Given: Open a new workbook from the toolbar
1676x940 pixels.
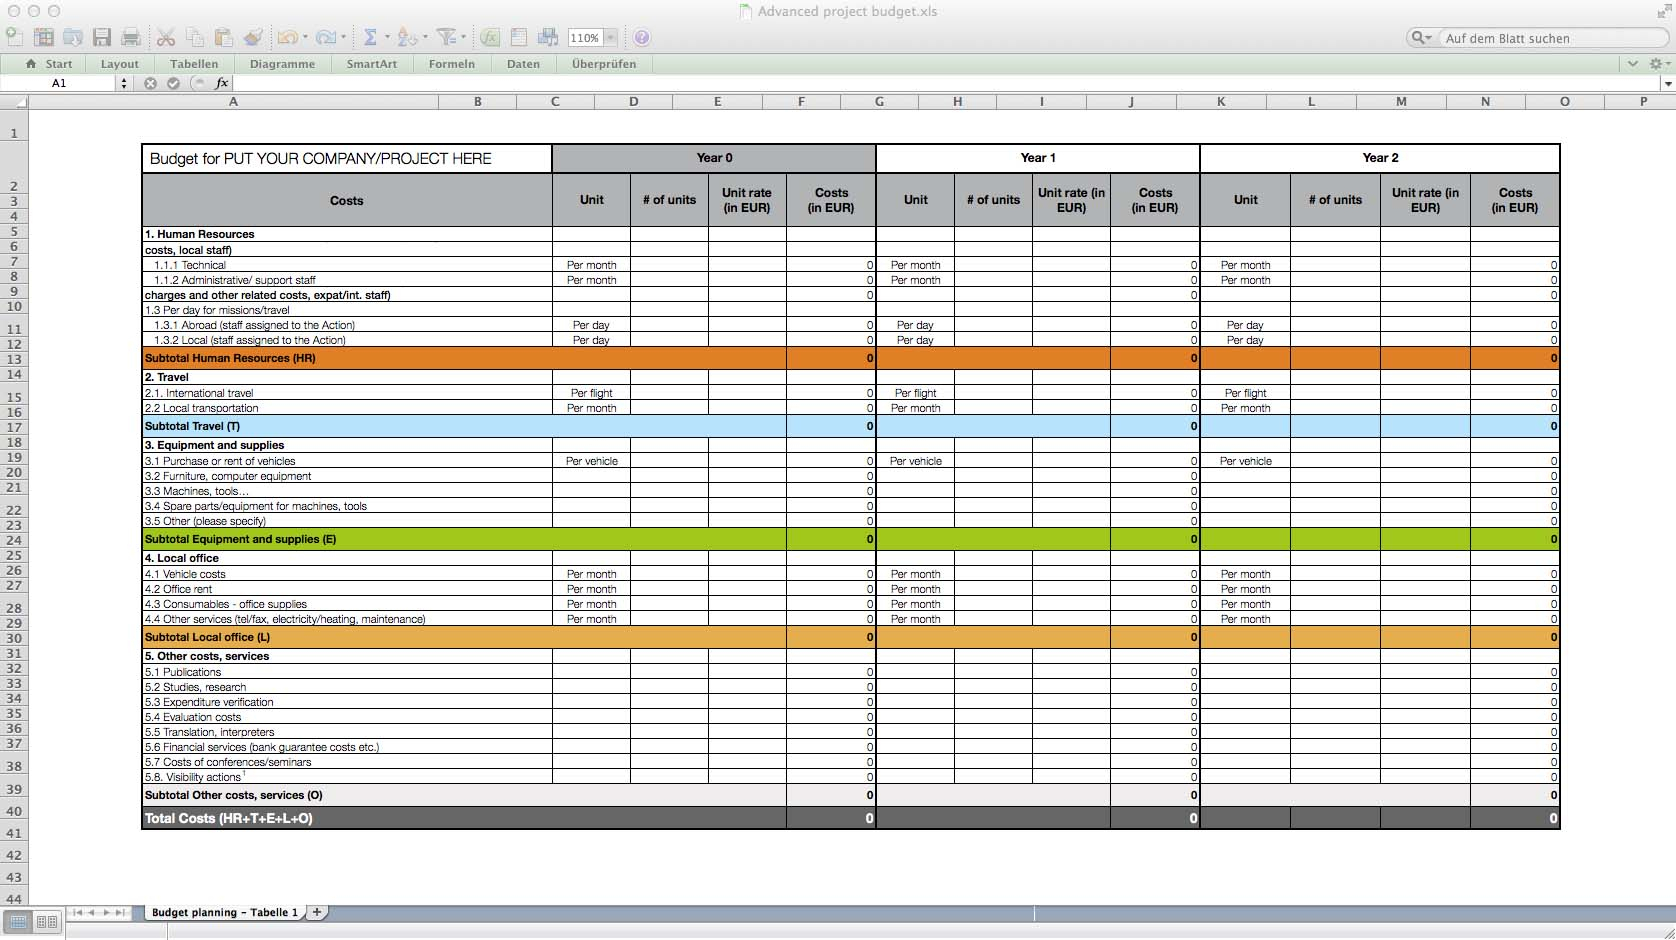Looking at the screenshot, I should [x=14, y=37].
